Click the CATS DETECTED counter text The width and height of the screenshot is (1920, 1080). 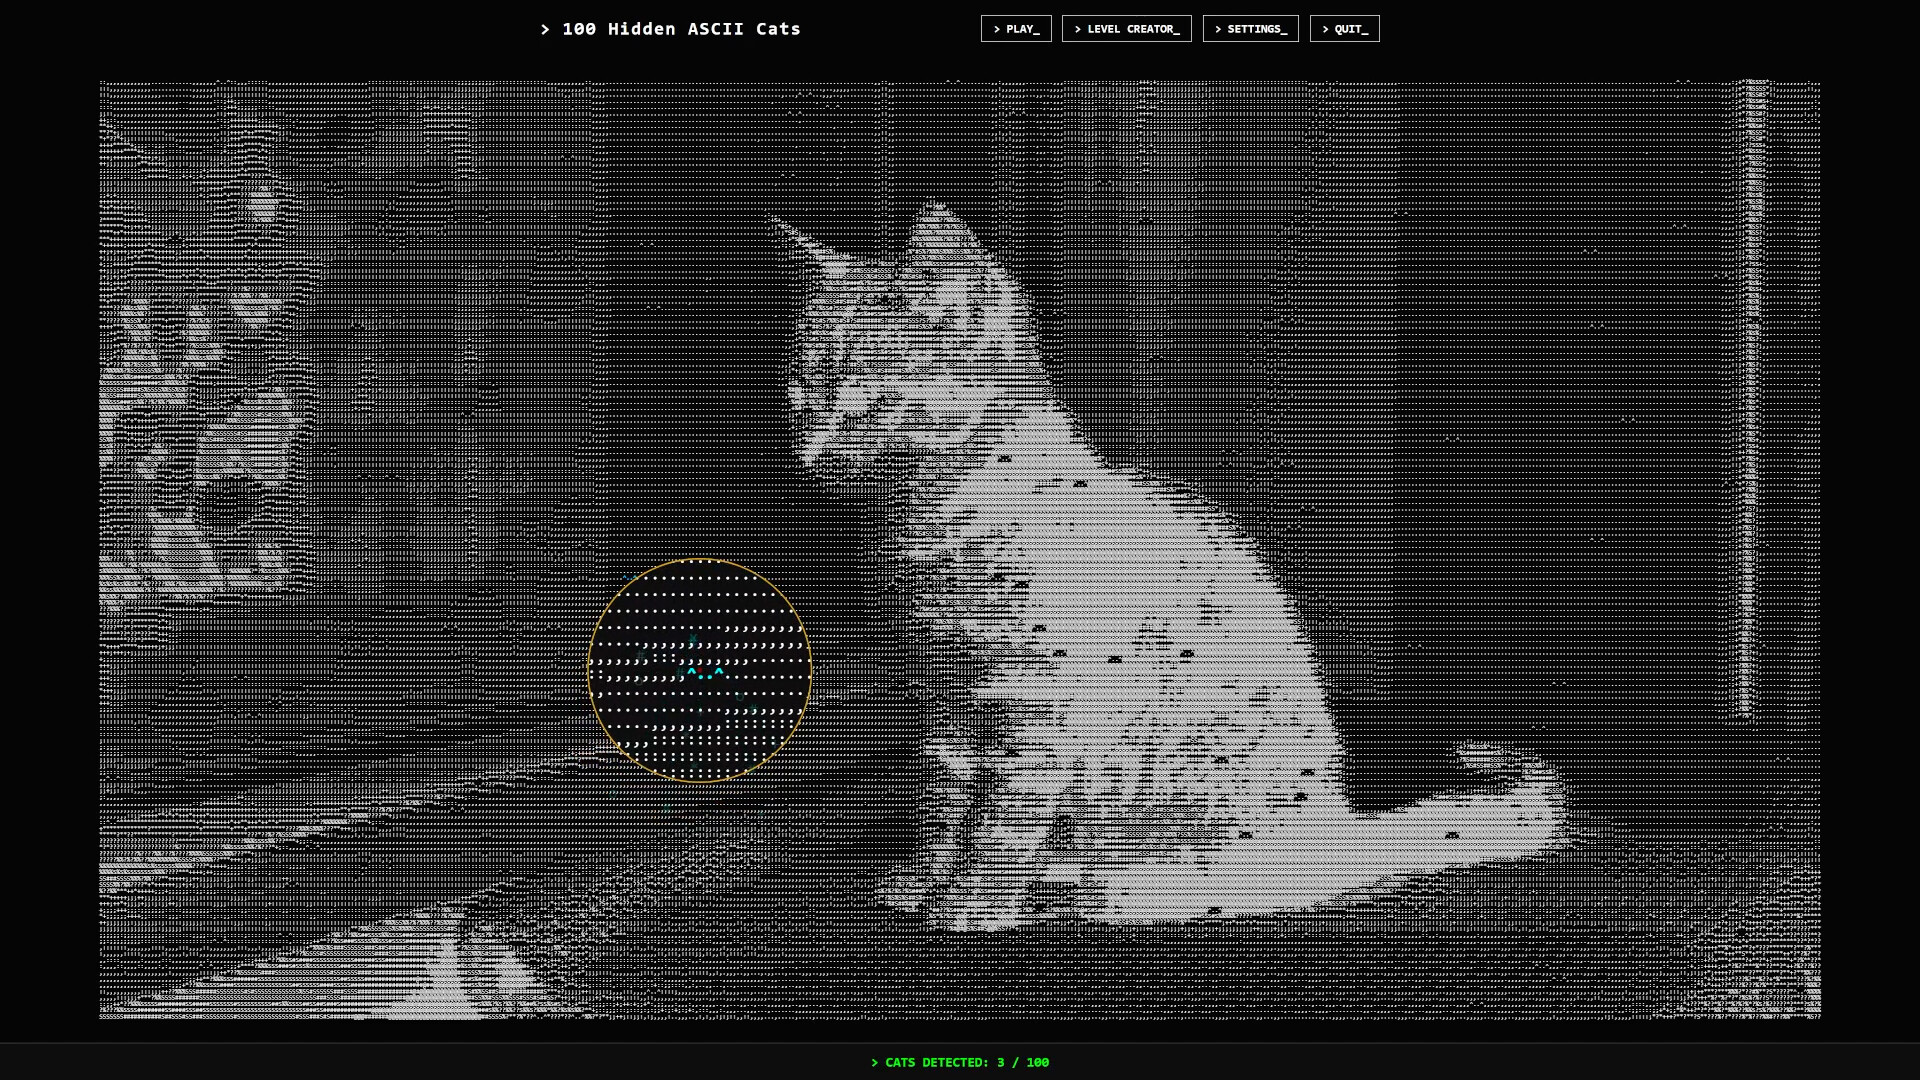pyautogui.click(x=960, y=1062)
